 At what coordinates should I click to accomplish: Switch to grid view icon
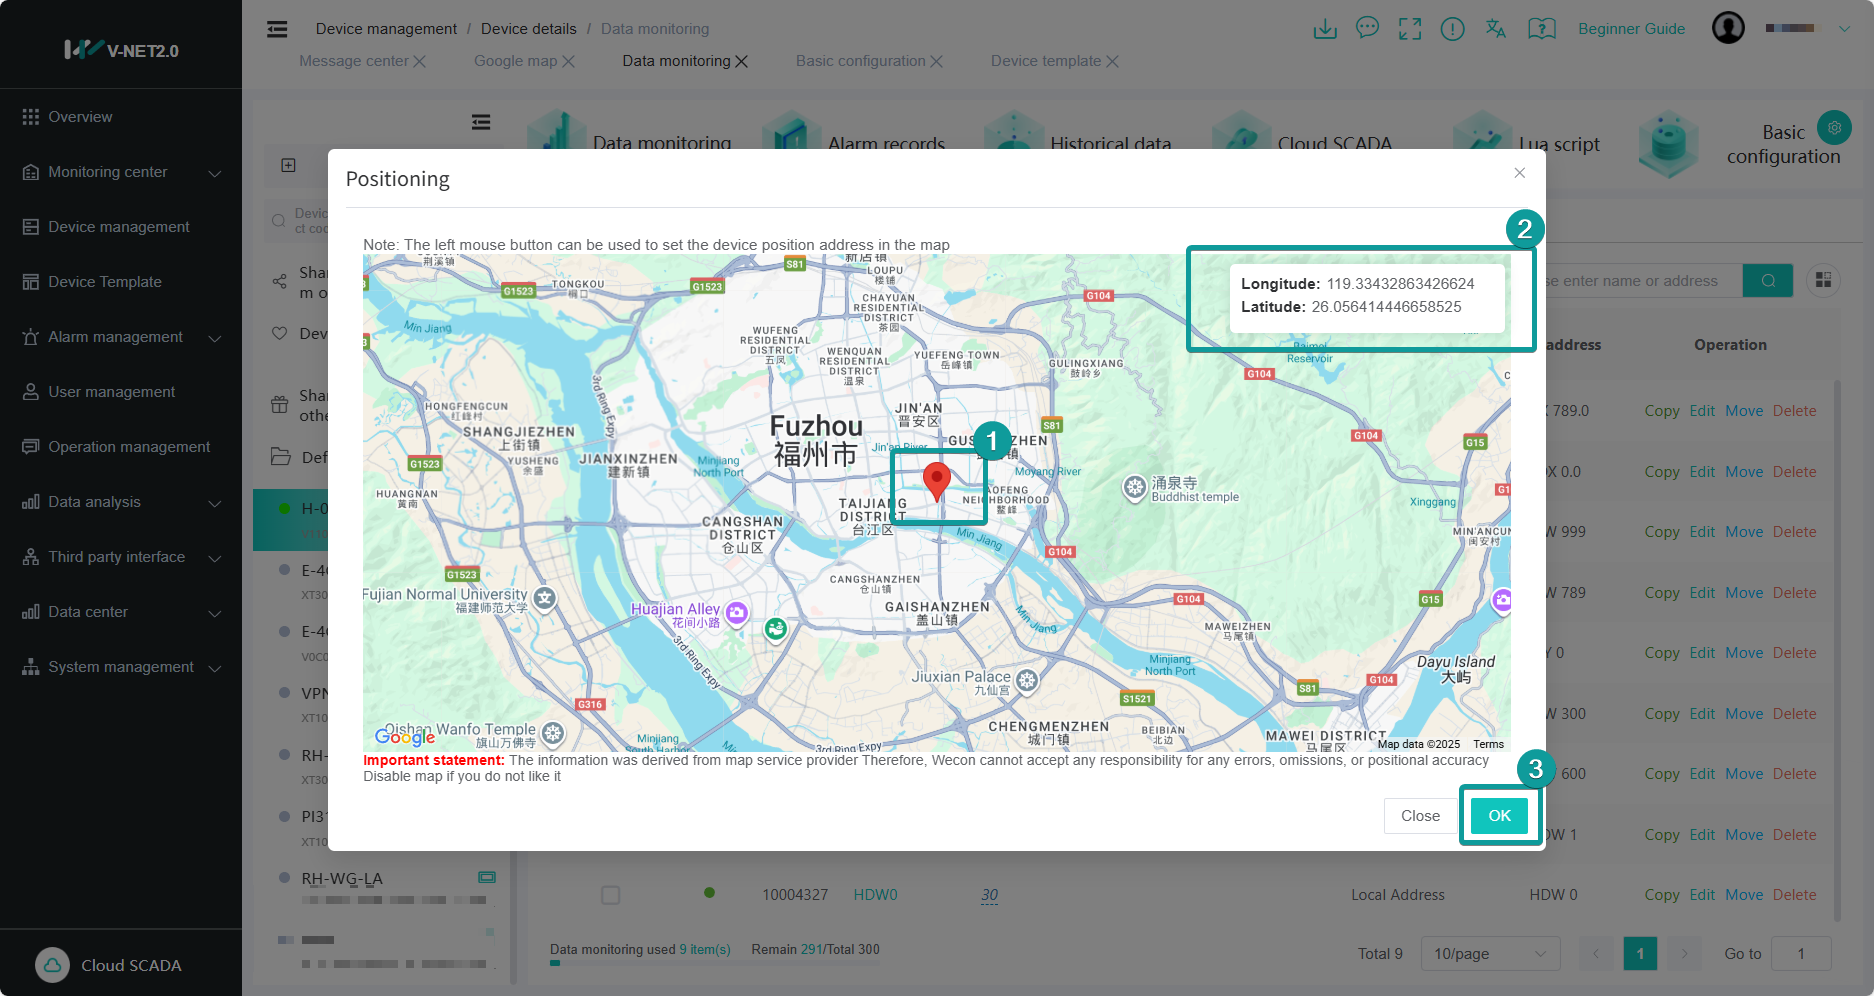point(1824,281)
